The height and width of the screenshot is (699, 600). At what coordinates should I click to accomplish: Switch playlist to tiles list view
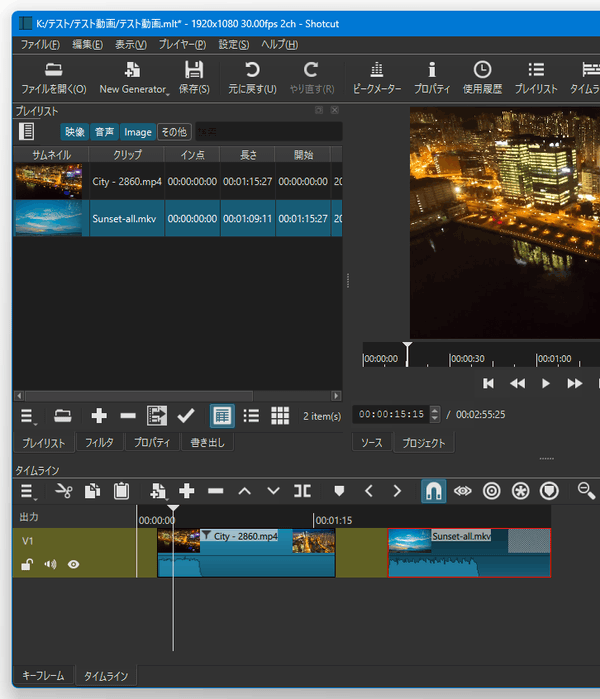click(251, 416)
